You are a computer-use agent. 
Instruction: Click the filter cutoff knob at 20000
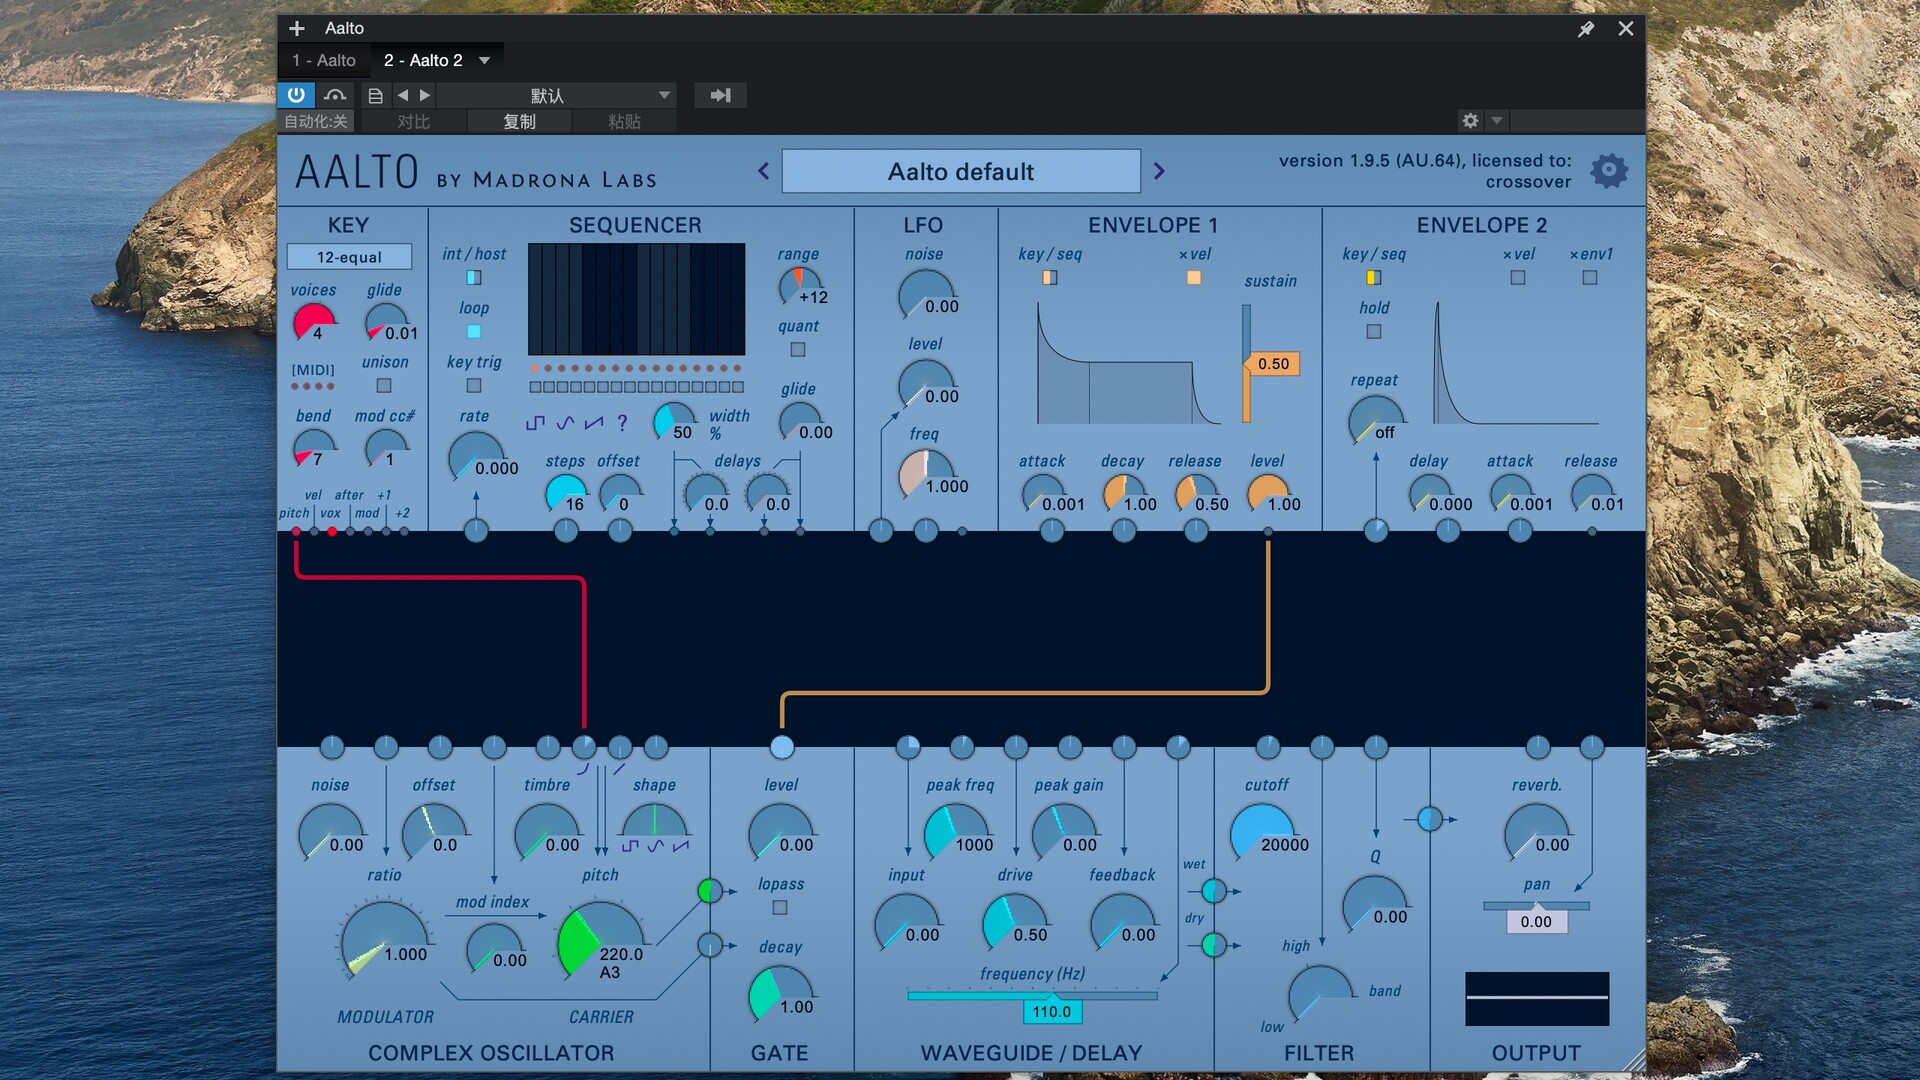pos(1261,832)
